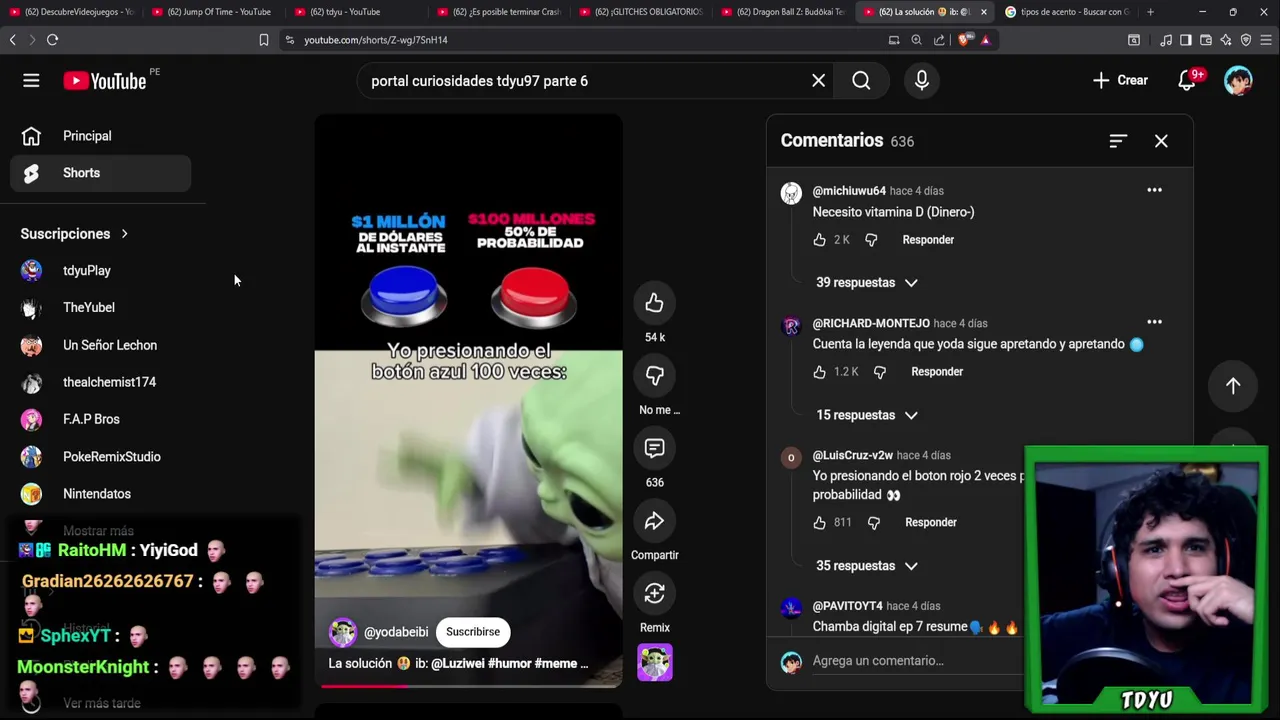The height and width of the screenshot is (720, 1280).
Task: Switch to Jump Of Time browser tab
Action: [213, 12]
